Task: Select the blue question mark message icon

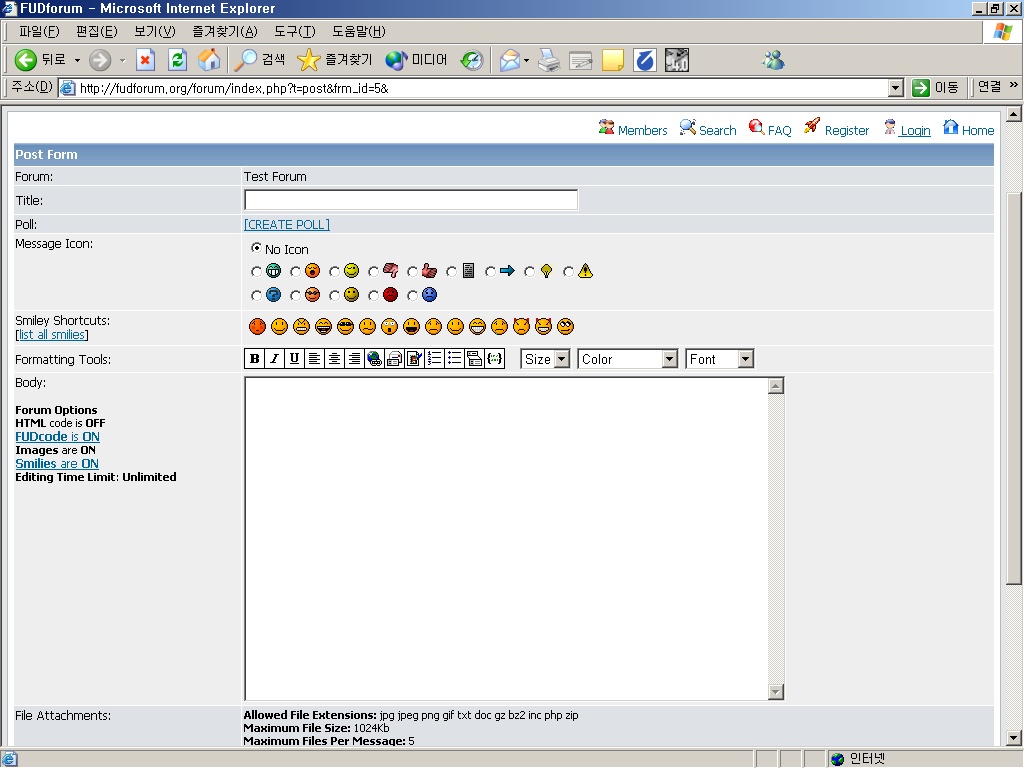Action: coord(256,296)
